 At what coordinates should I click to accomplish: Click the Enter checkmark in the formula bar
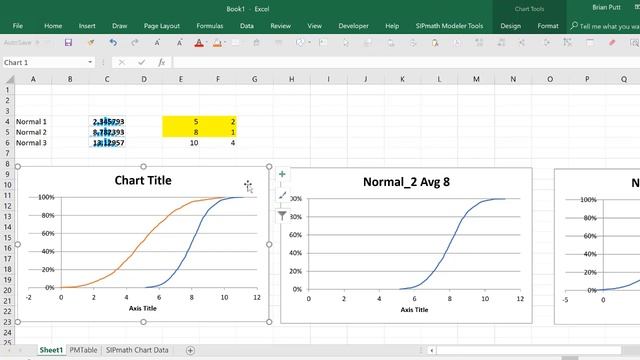click(142, 62)
